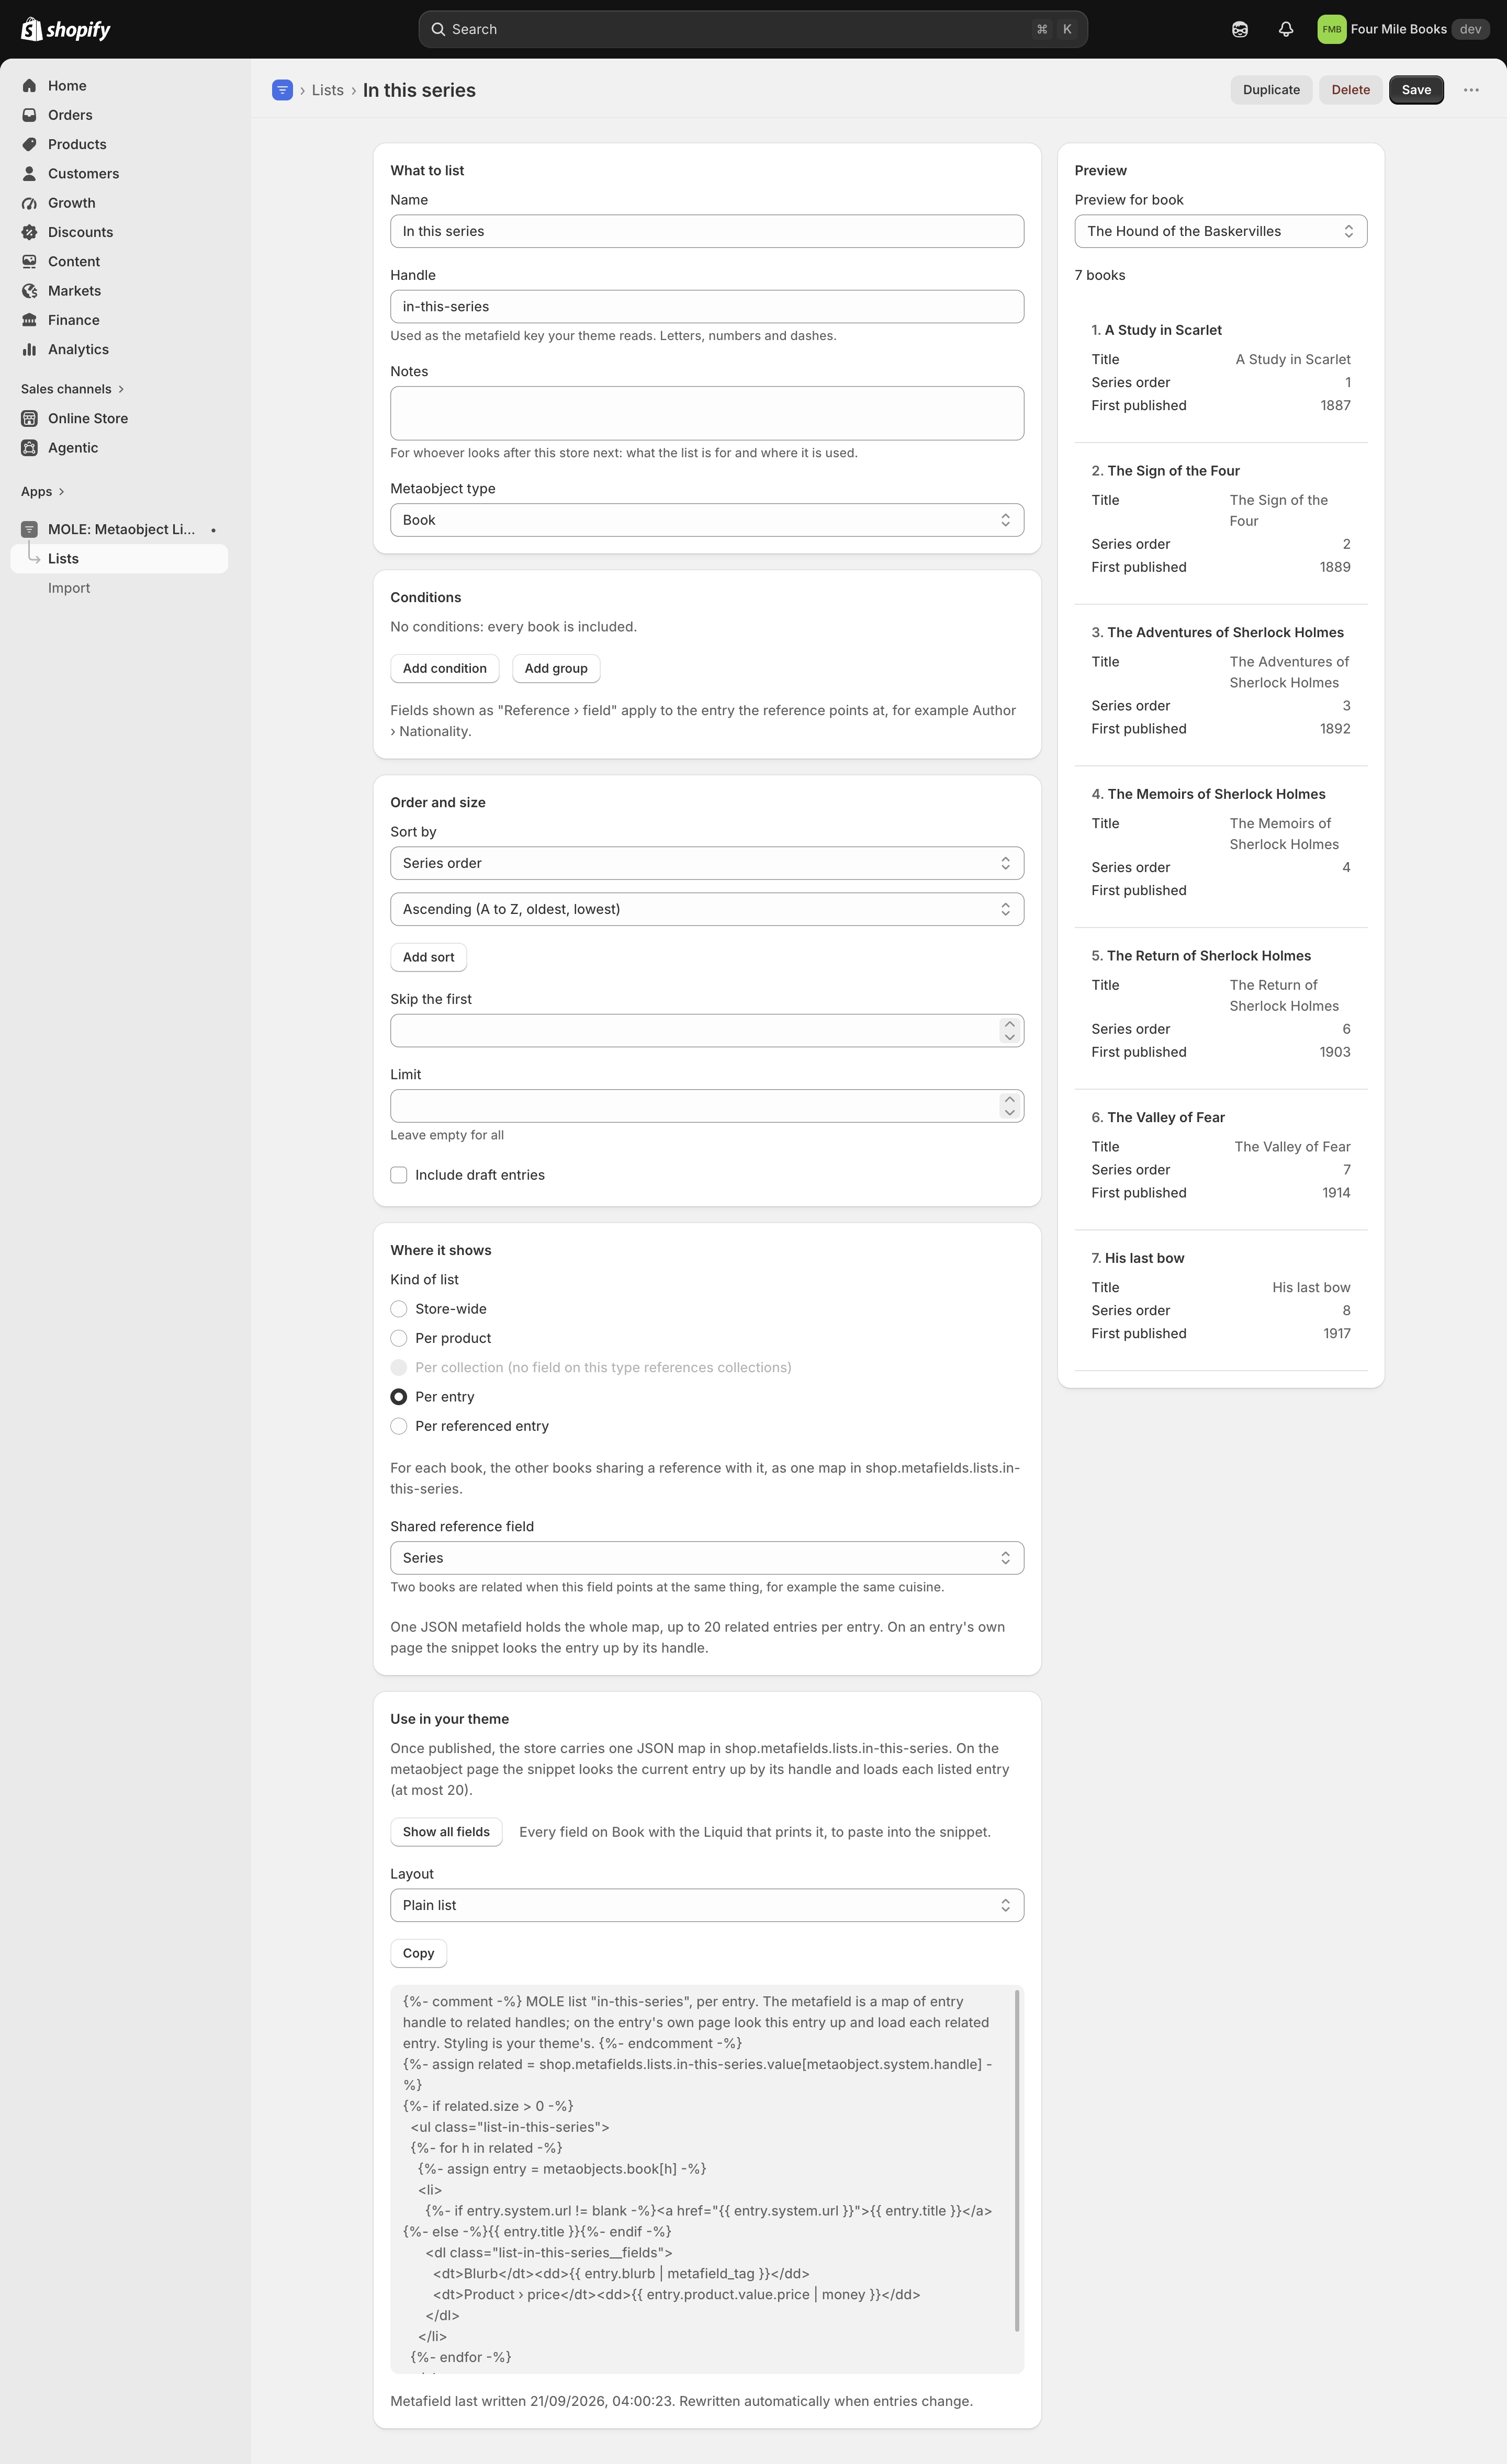The width and height of the screenshot is (1507, 2464).
Task: Click the Discounts badge icon
Action: [x=30, y=232]
